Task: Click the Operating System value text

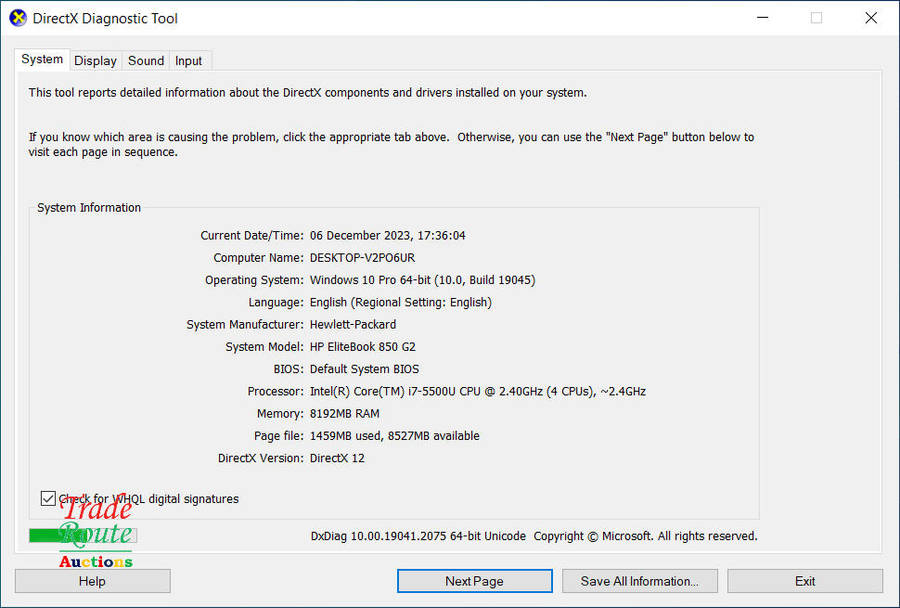Action: [x=422, y=280]
